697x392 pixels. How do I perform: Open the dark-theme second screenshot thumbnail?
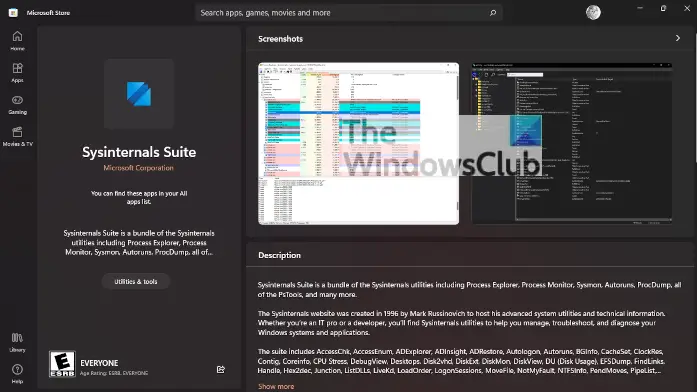[572, 144]
